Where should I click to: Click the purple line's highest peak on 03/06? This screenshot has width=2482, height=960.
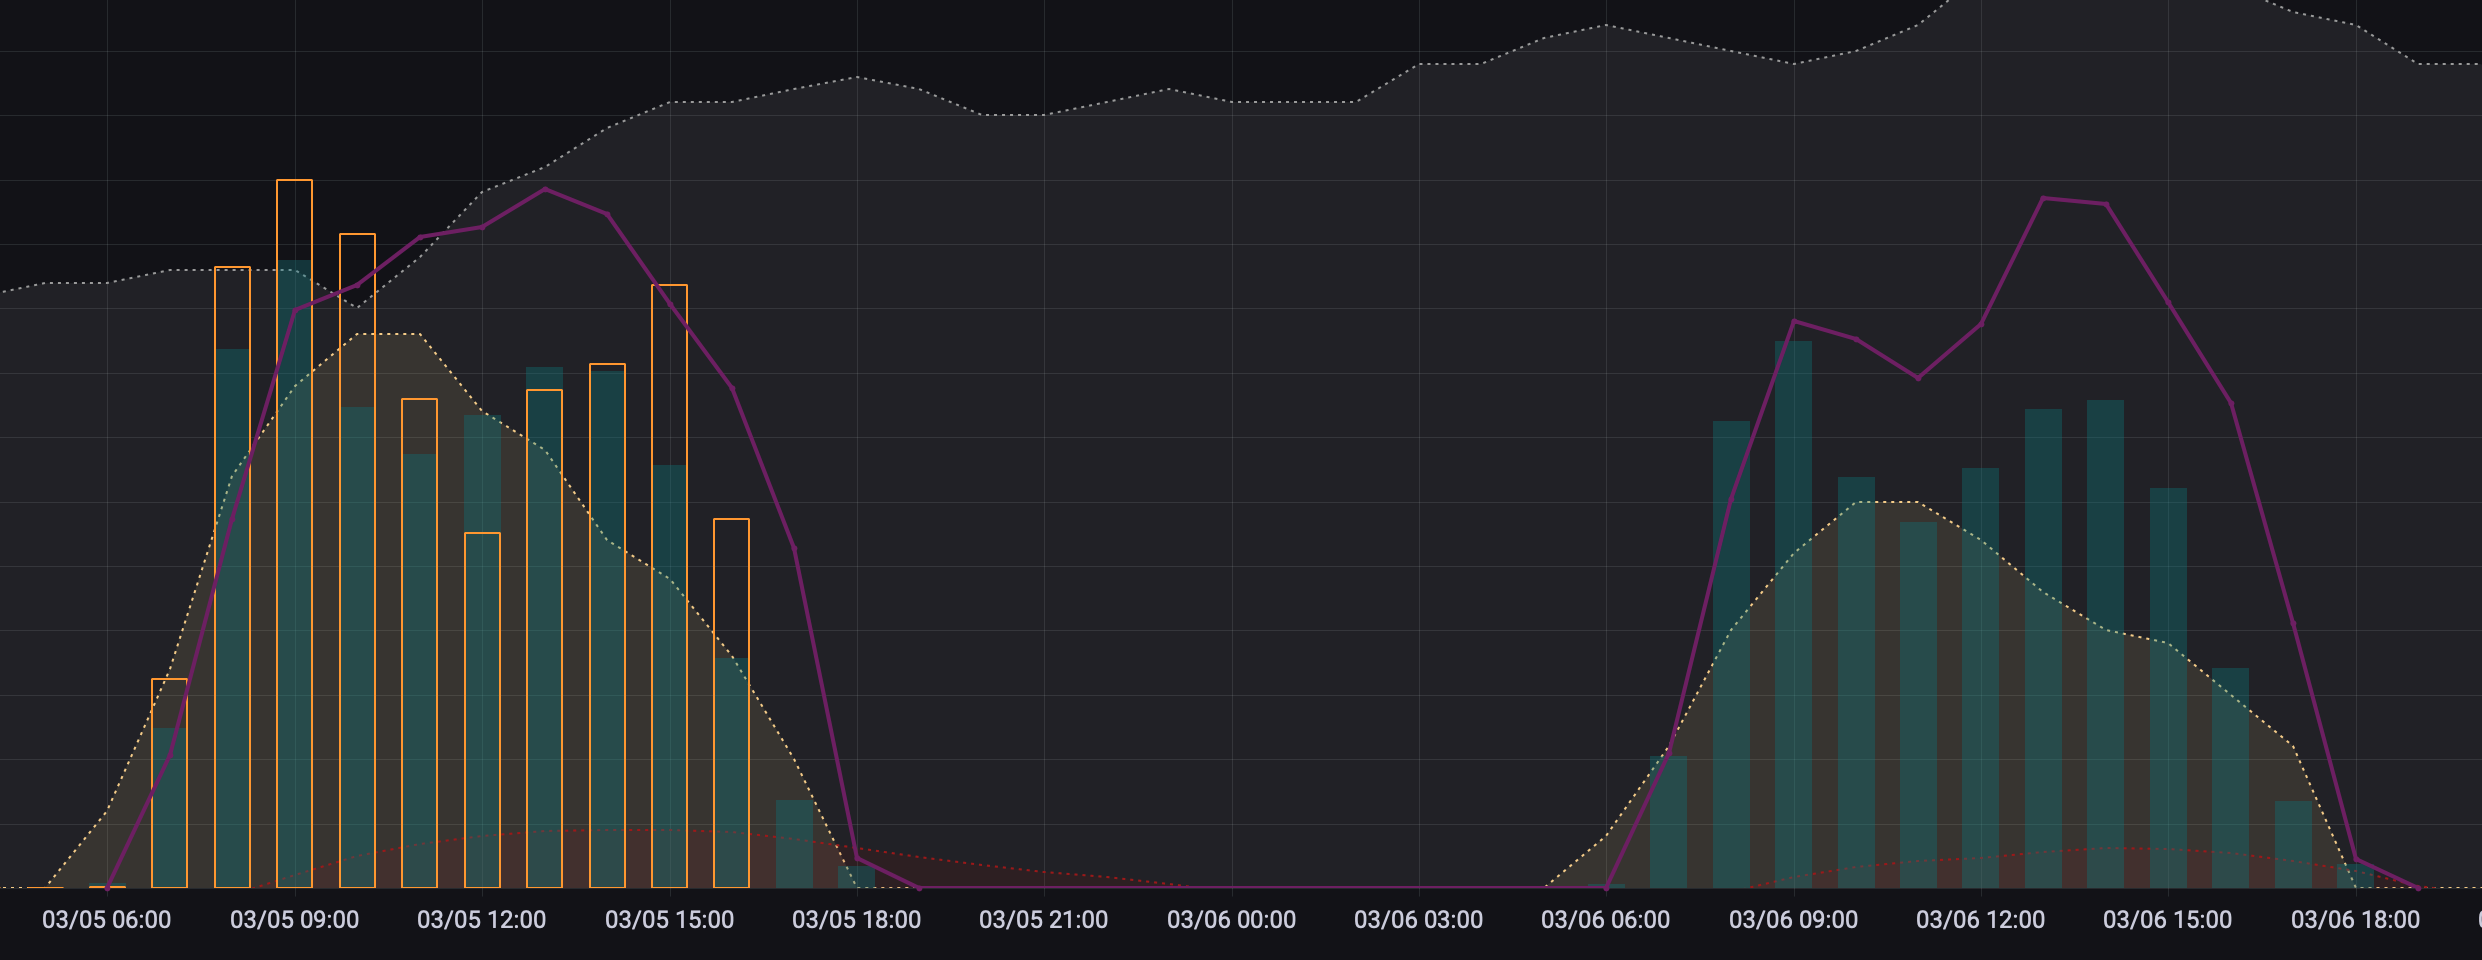[2043, 199]
